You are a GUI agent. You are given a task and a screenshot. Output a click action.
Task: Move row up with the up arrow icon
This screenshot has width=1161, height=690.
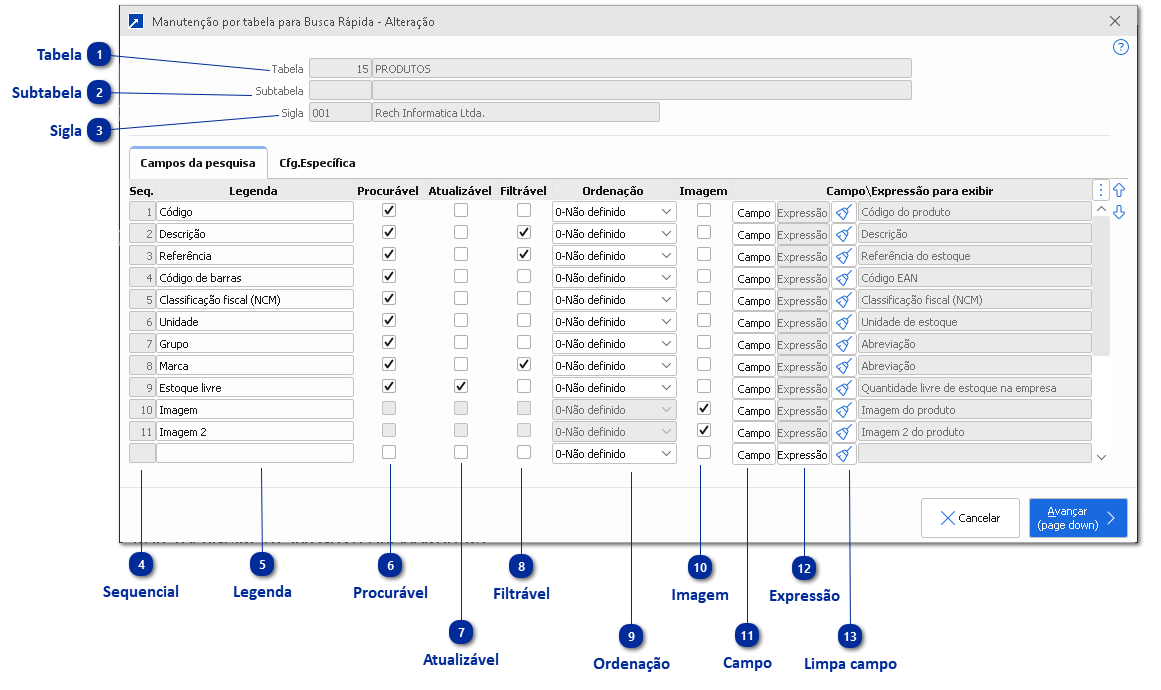click(1119, 190)
